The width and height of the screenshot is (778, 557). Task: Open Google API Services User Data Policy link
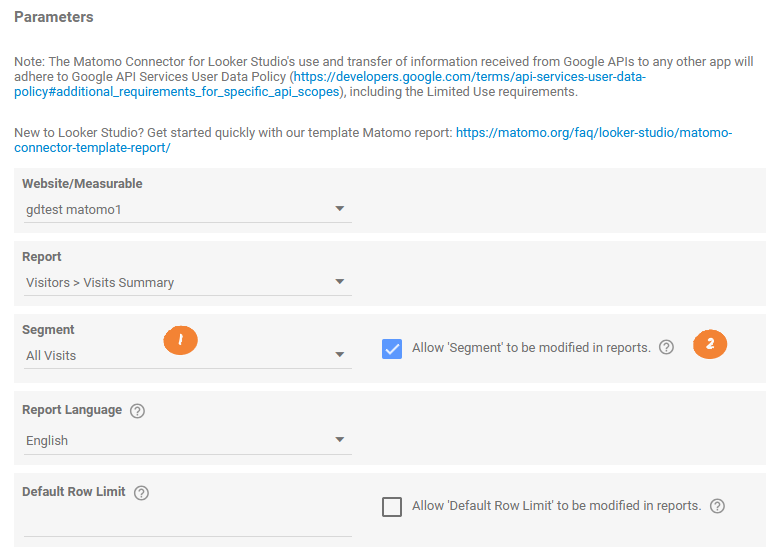(x=468, y=77)
